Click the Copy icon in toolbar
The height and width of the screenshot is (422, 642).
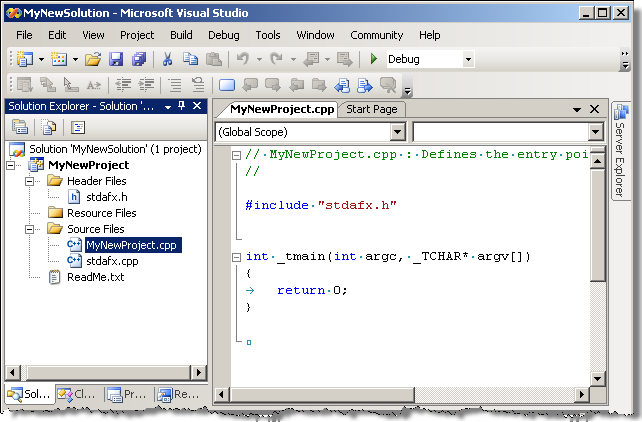(190, 59)
